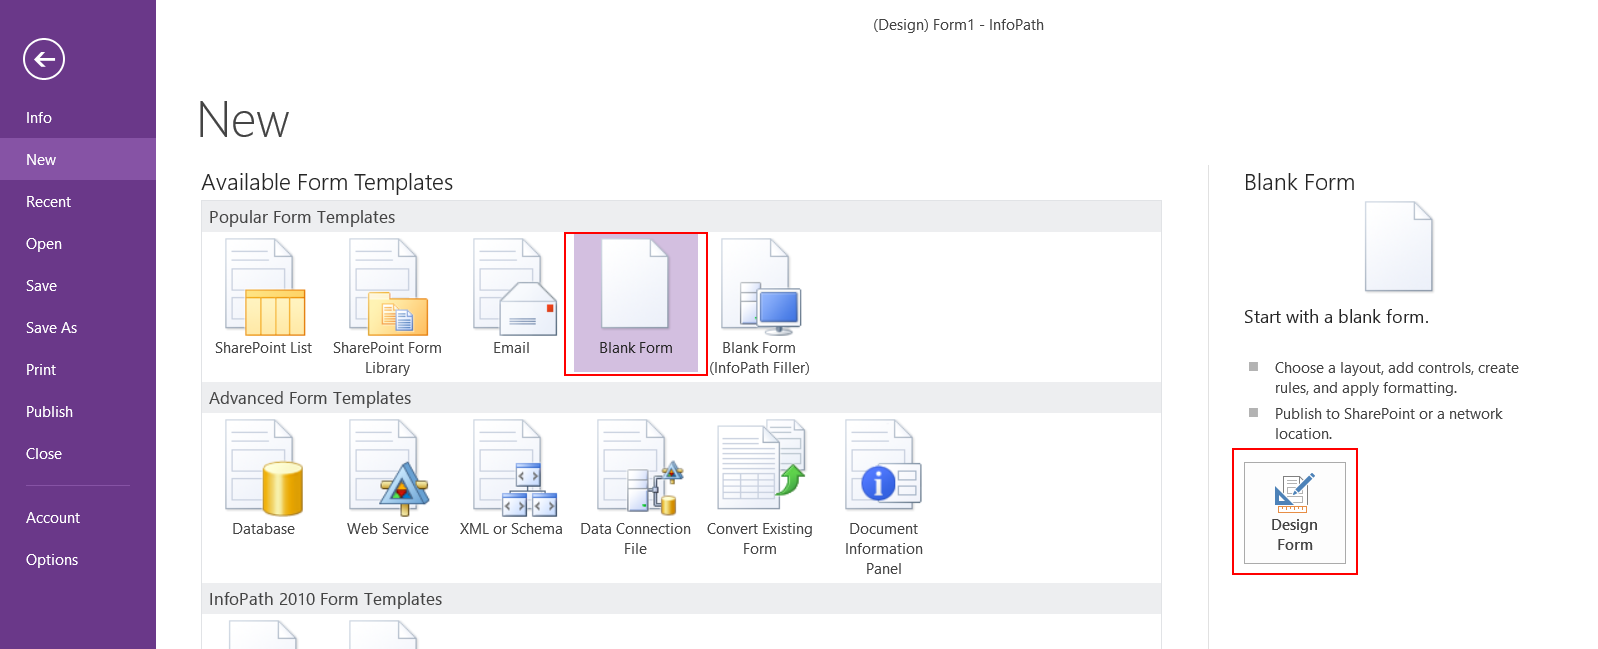This screenshot has width=1598, height=649.
Task: Click the Blank Form preview thumbnail
Action: tap(1399, 247)
